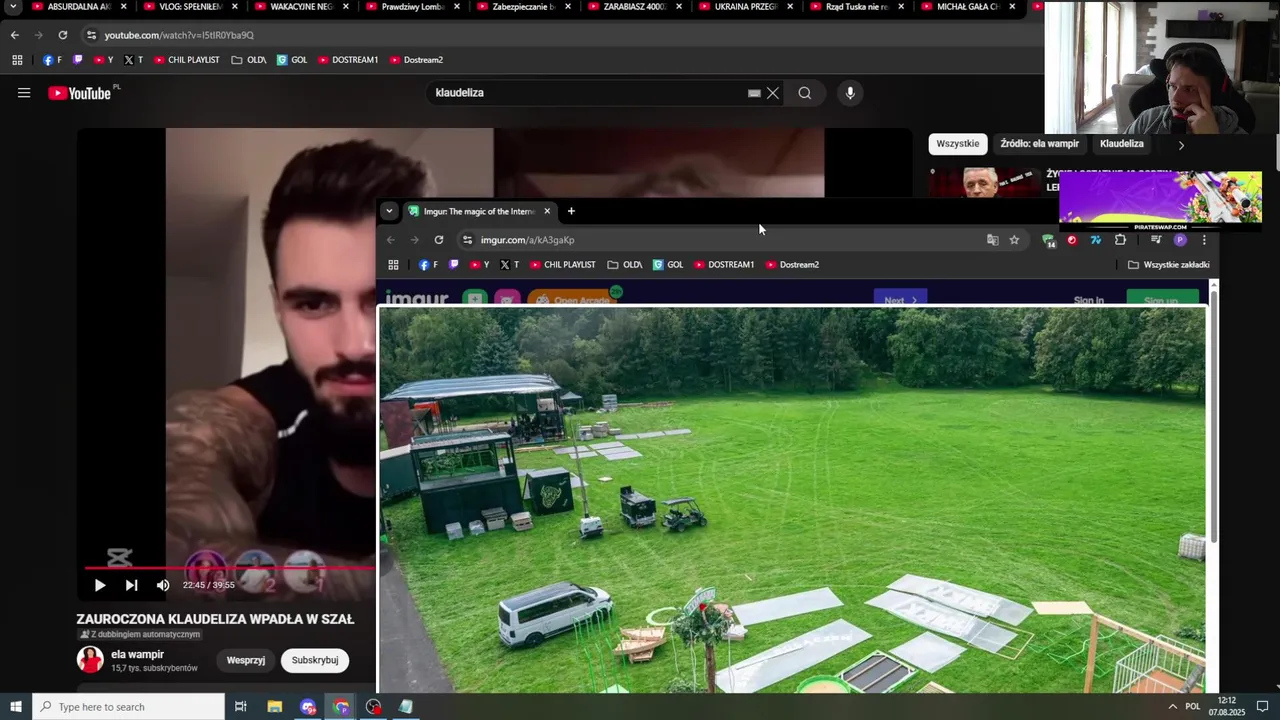The width and height of the screenshot is (1280, 720).
Task: Switch to the UKRAINA PRZEGR tab
Action: click(745, 7)
